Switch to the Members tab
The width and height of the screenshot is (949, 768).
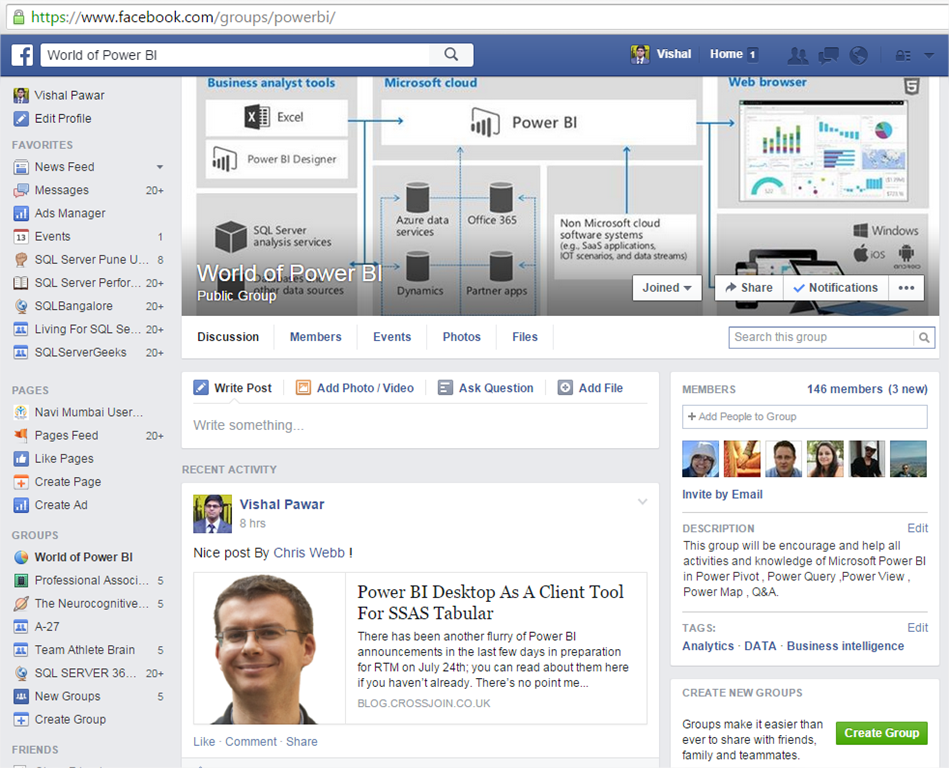[315, 337]
